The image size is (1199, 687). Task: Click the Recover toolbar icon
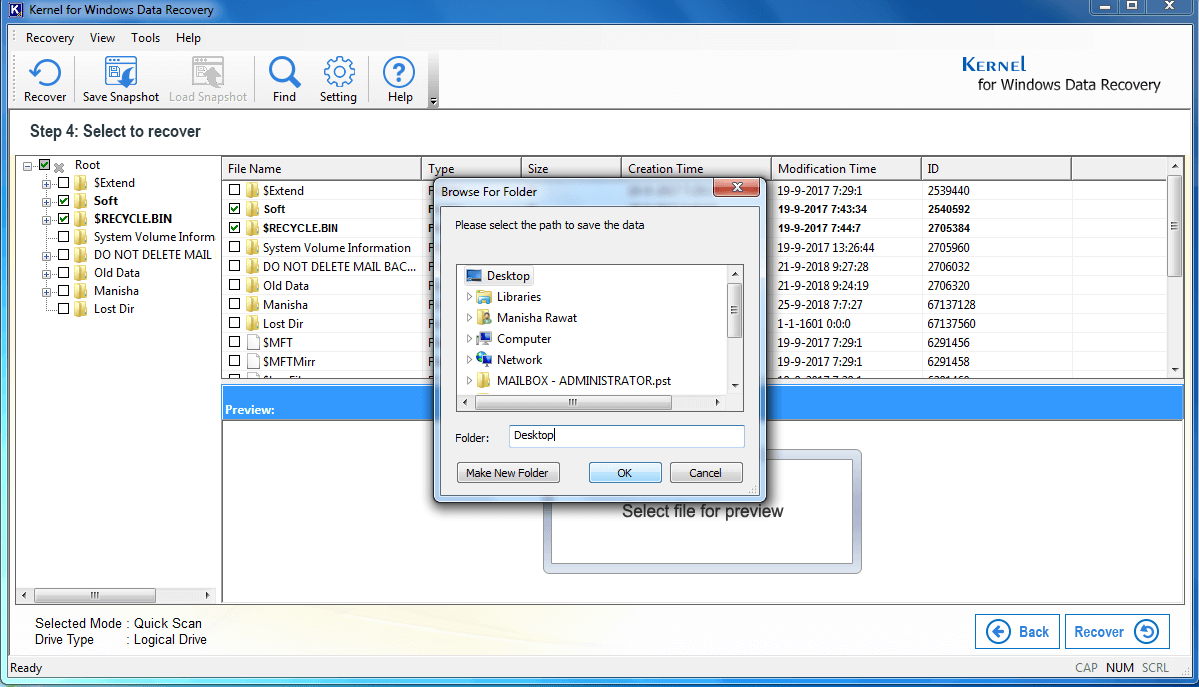tap(44, 73)
